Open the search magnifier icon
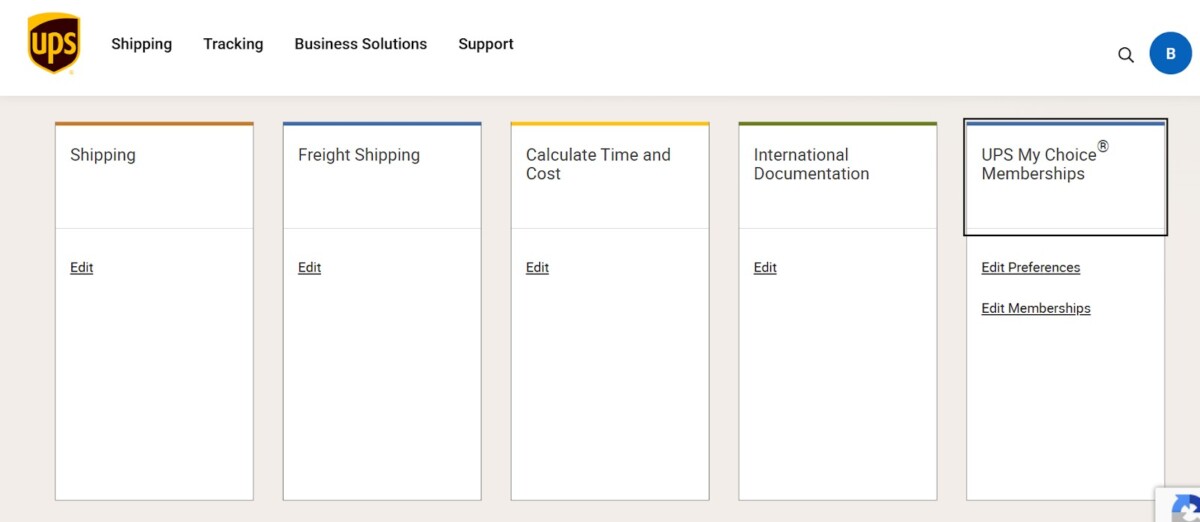This screenshot has width=1200, height=522. click(1126, 55)
